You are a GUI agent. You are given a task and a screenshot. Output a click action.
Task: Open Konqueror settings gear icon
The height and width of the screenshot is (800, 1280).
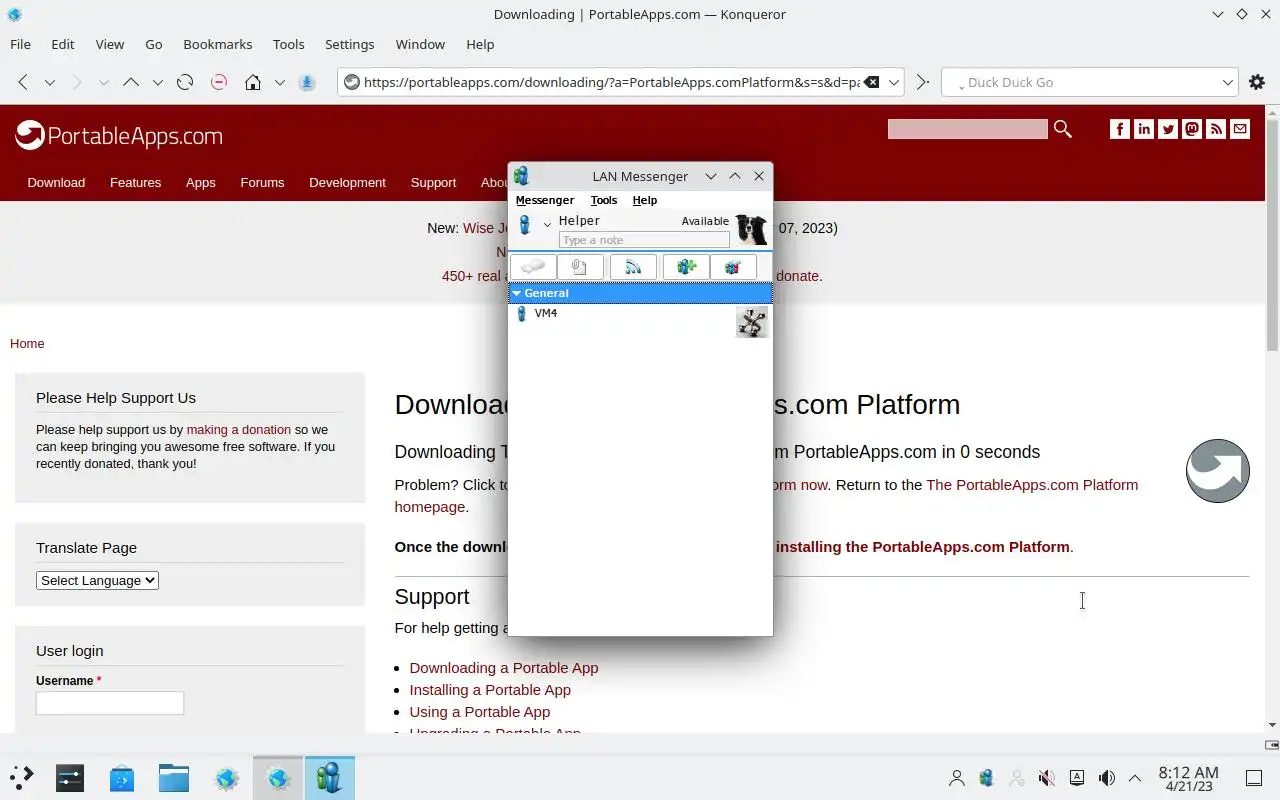[x=1257, y=82]
